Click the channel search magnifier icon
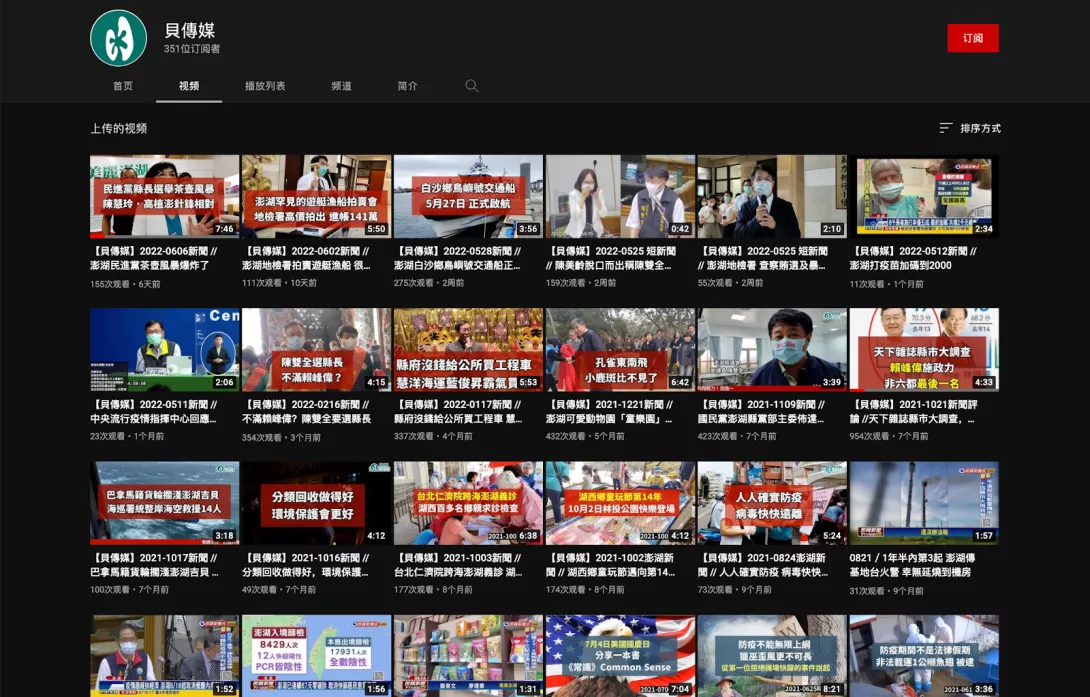Screen dimensions: 1090x697 pos(472,86)
